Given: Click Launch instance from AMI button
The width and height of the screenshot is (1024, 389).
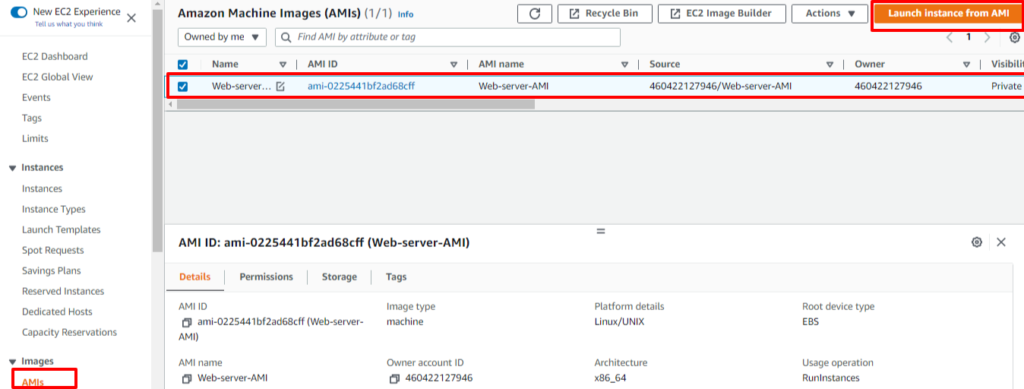Looking at the screenshot, I should 948,14.
